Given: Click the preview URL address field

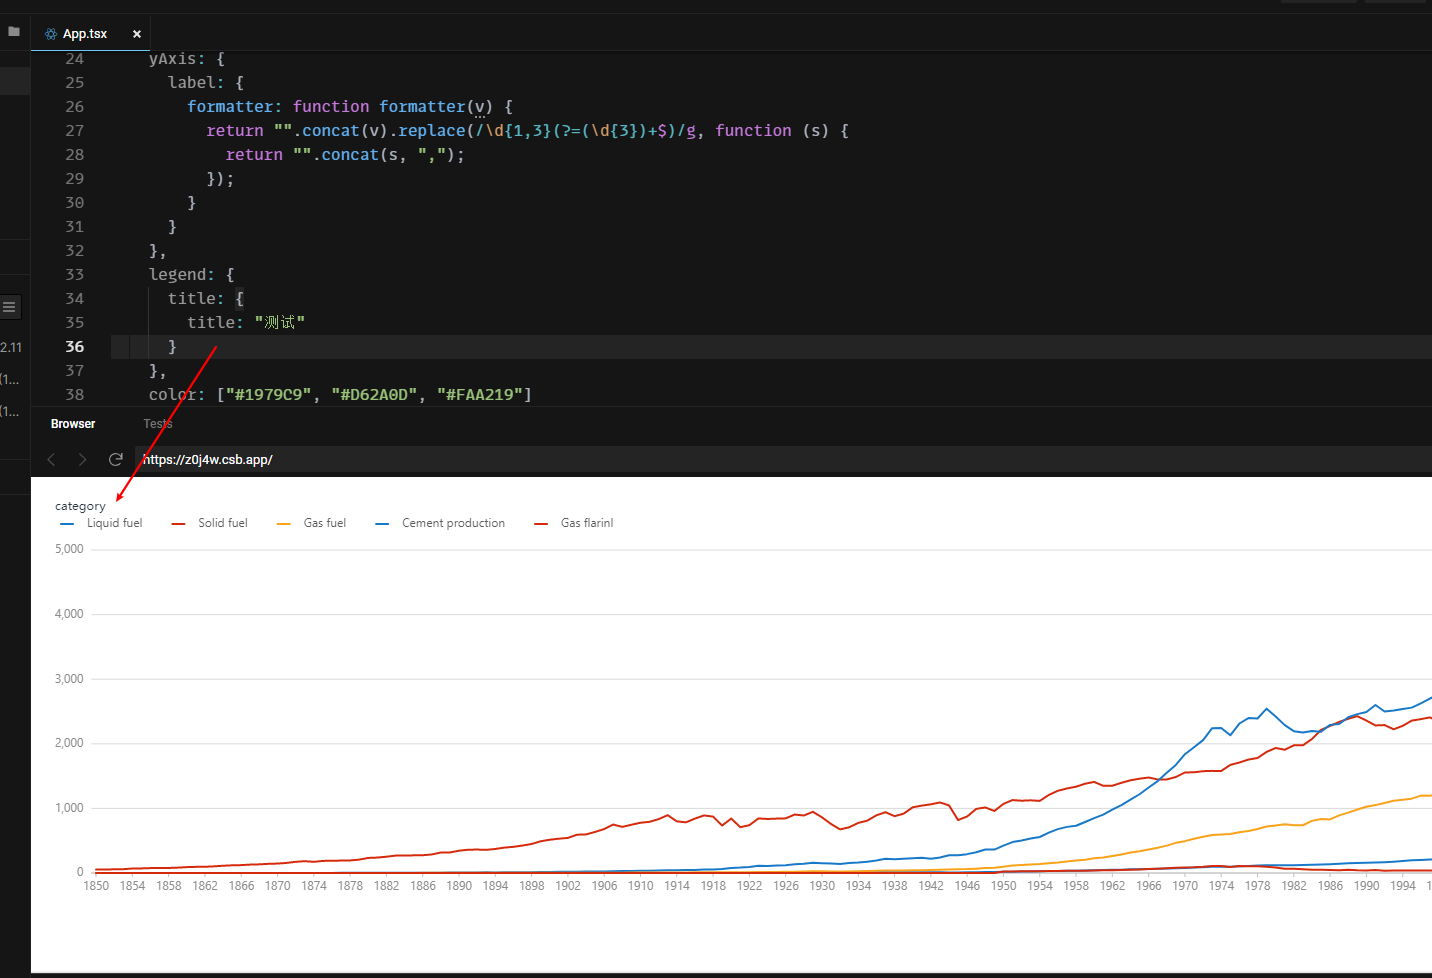Looking at the screenshot, I should pos(783,459).
